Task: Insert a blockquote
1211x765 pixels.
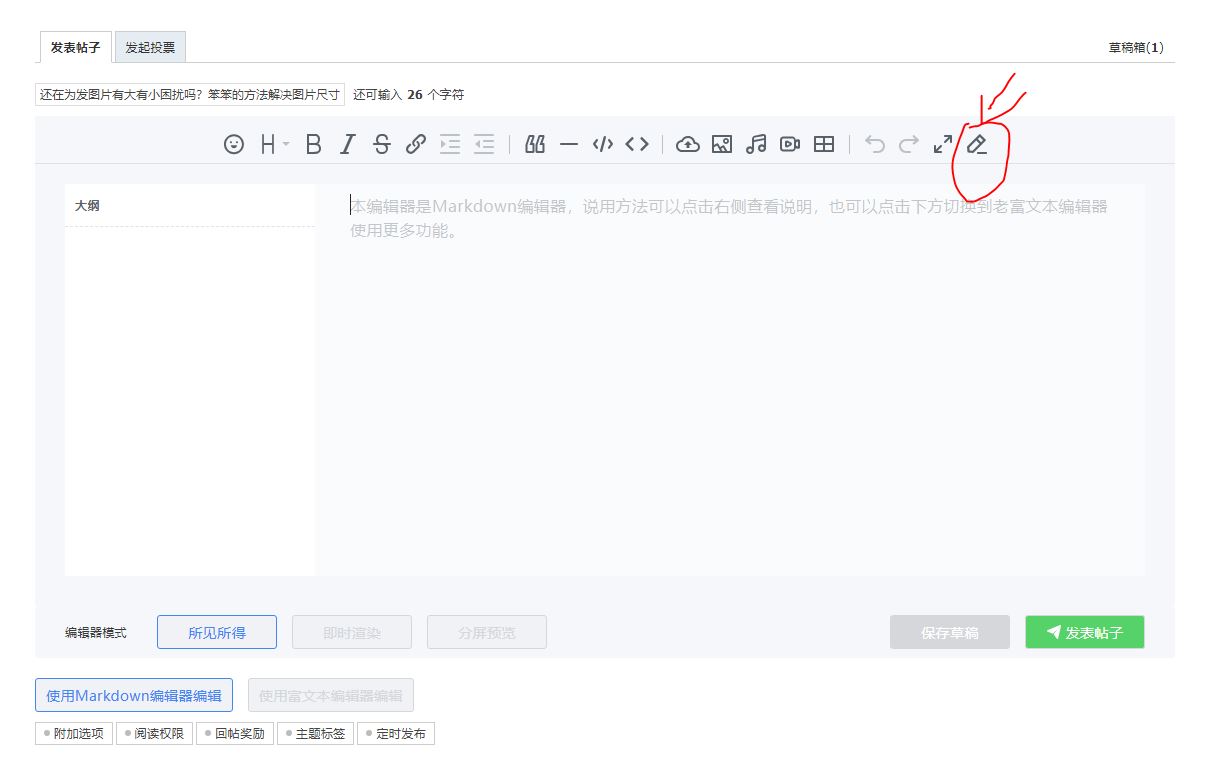Action: [x=535, y=144]
